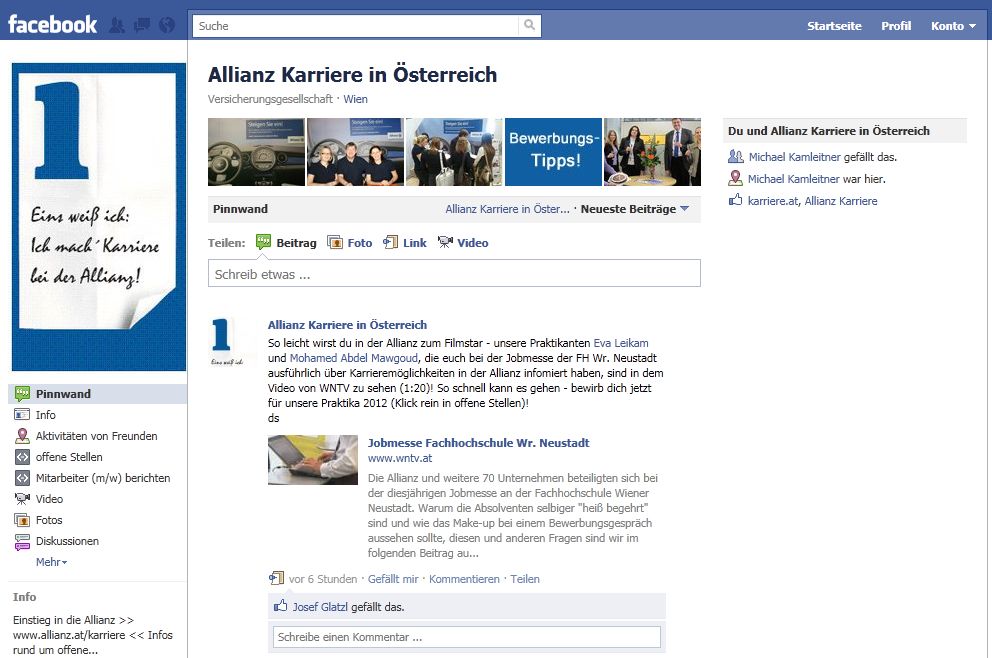Open the flowers group photo thumbnail
The width and height of the screenshot is (992, 658).
[x=652, y=152]
